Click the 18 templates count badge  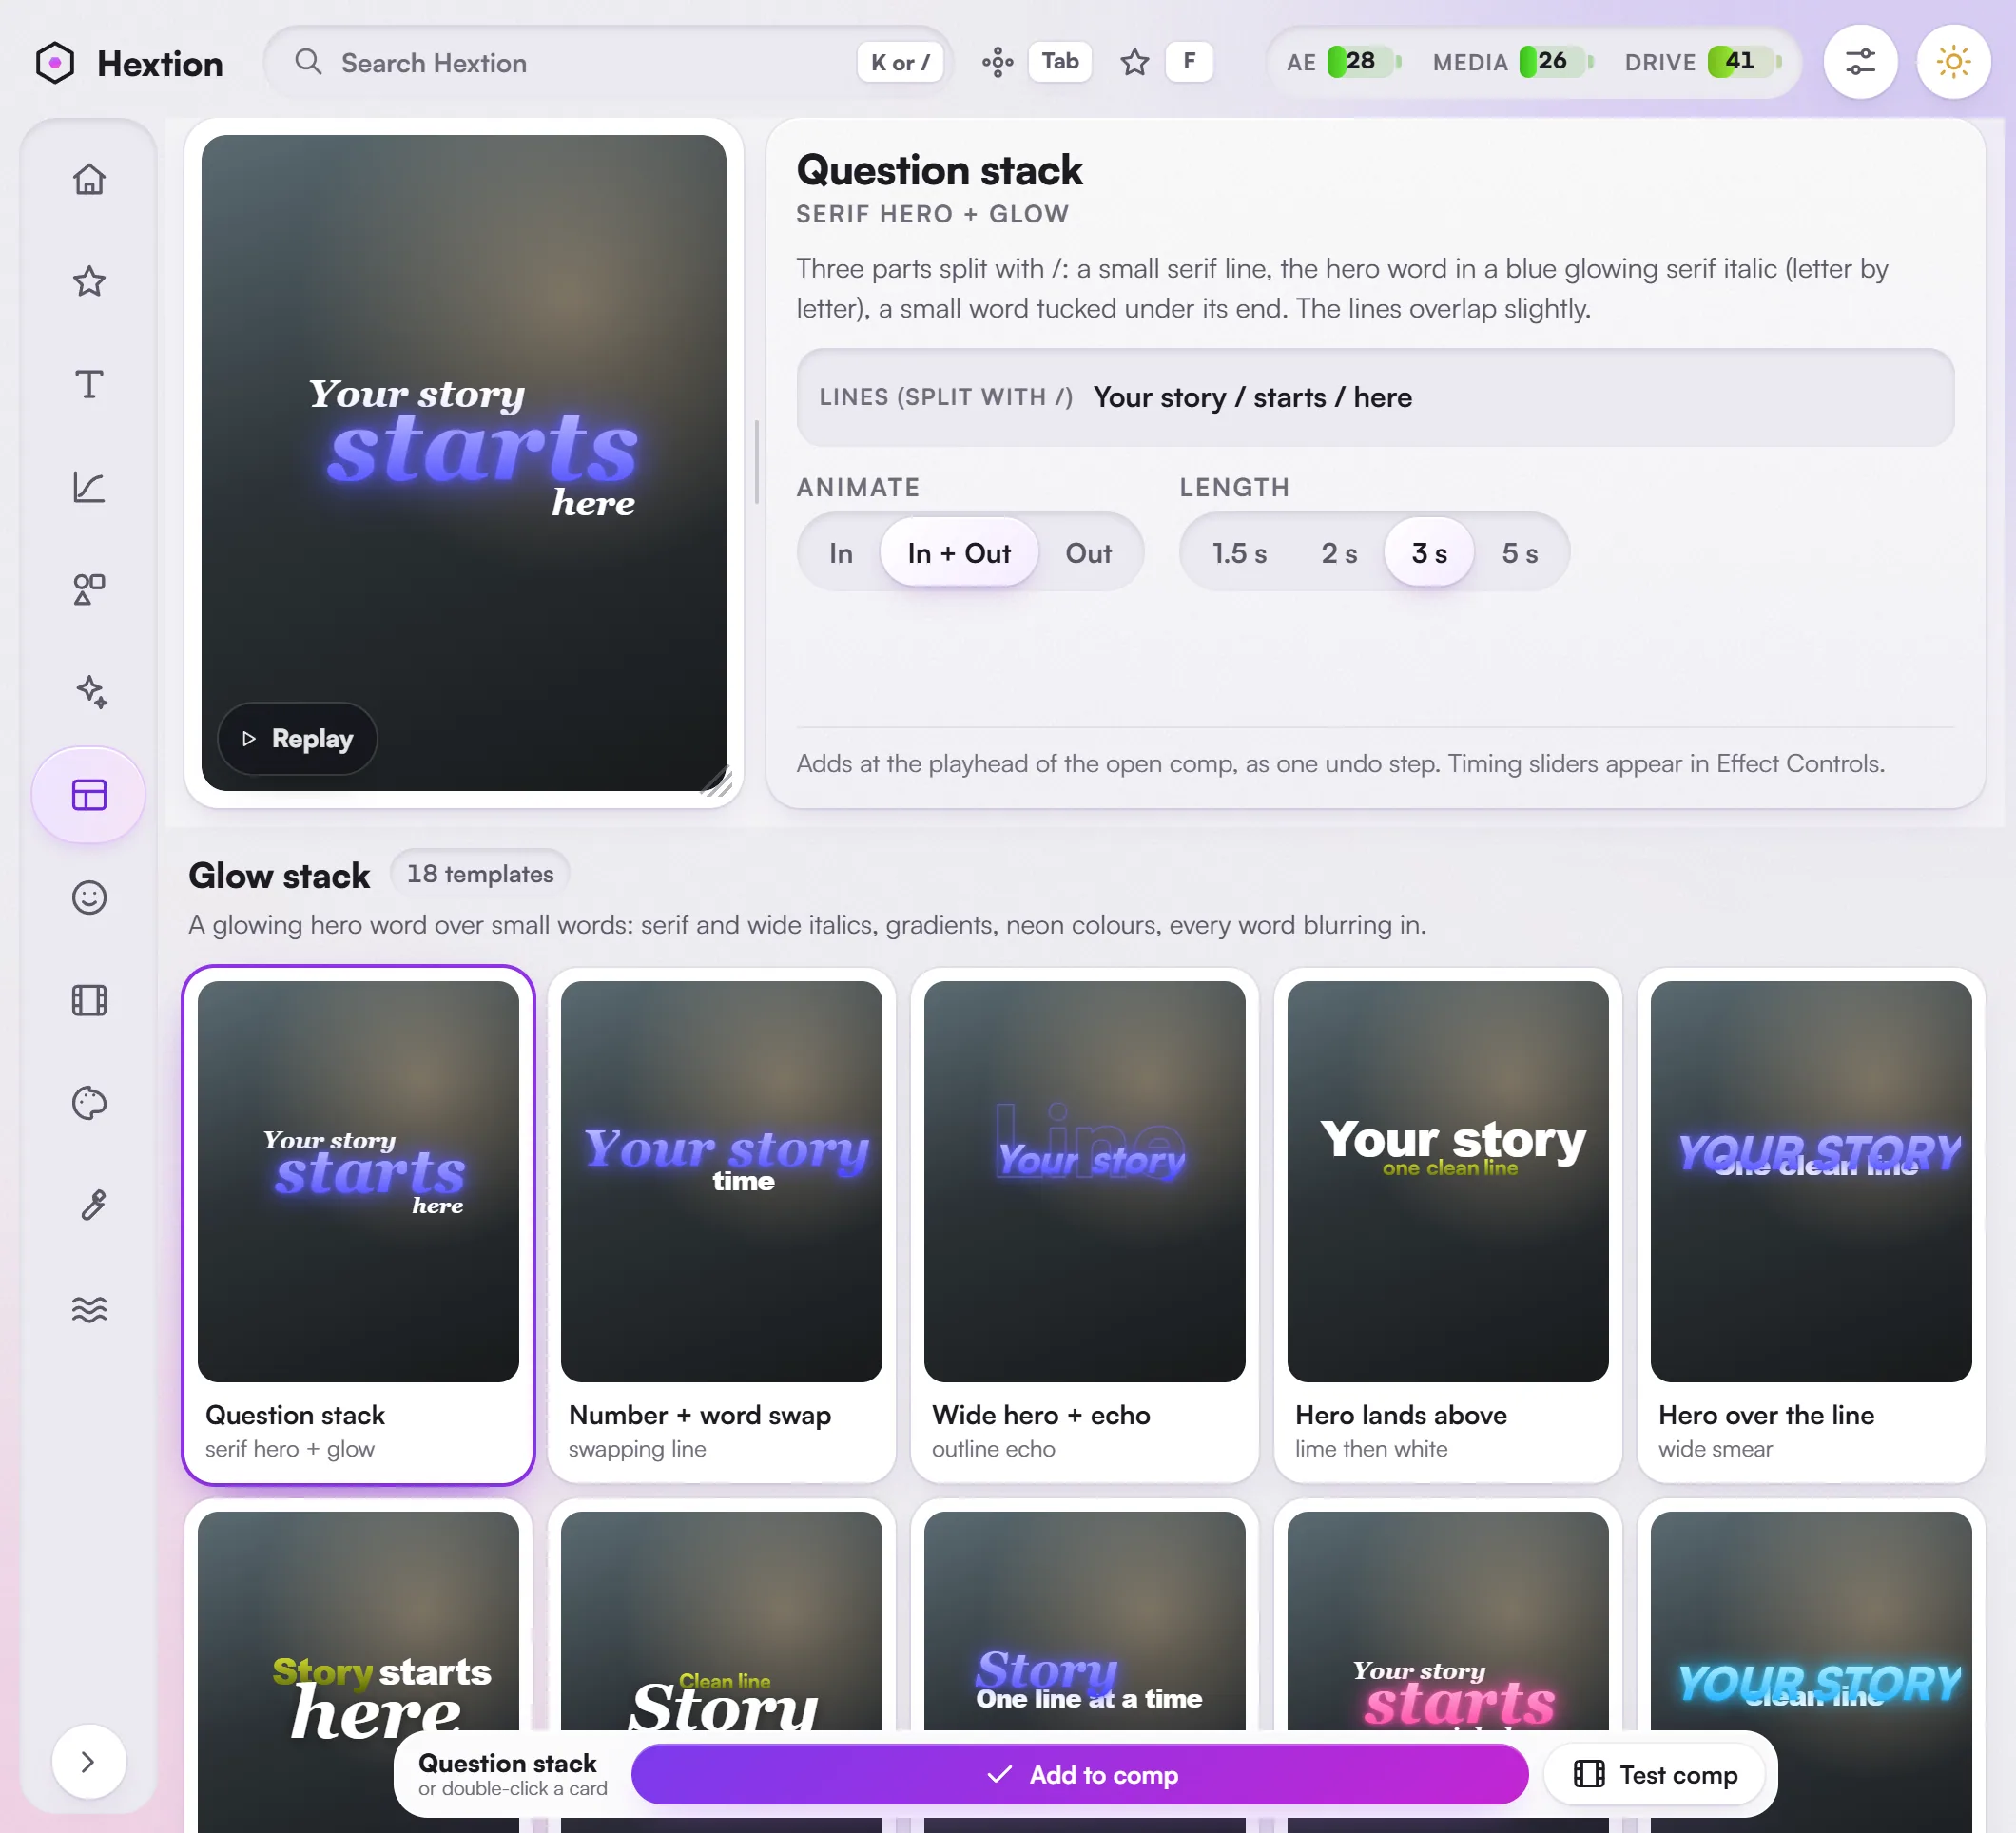[480, 873]
